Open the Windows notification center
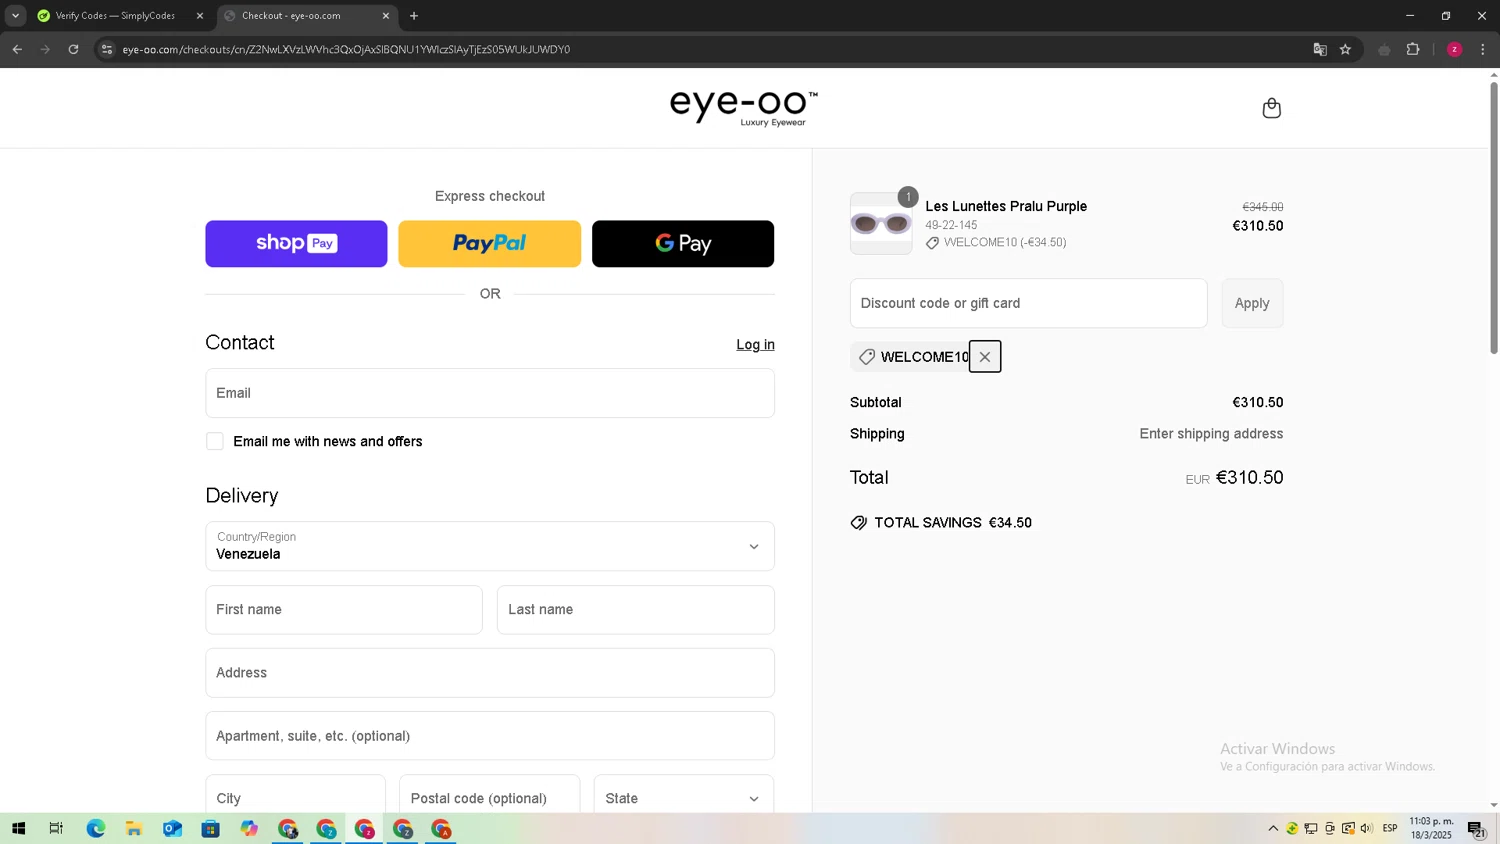Viewport: 1500px width, 844px height. 1476,828
